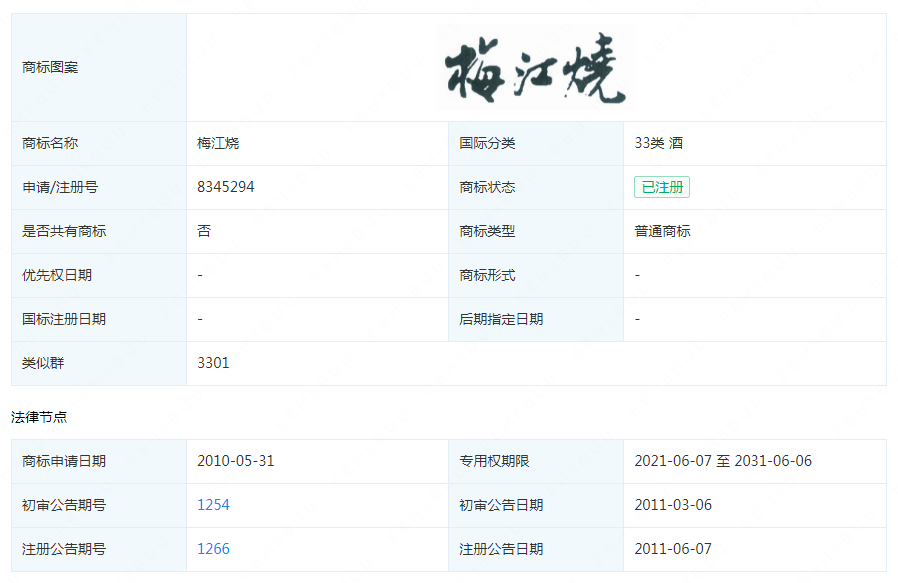898x583 pixels.
Task: Click the 法律节点 section heading
Action: [x=39, y=417]
